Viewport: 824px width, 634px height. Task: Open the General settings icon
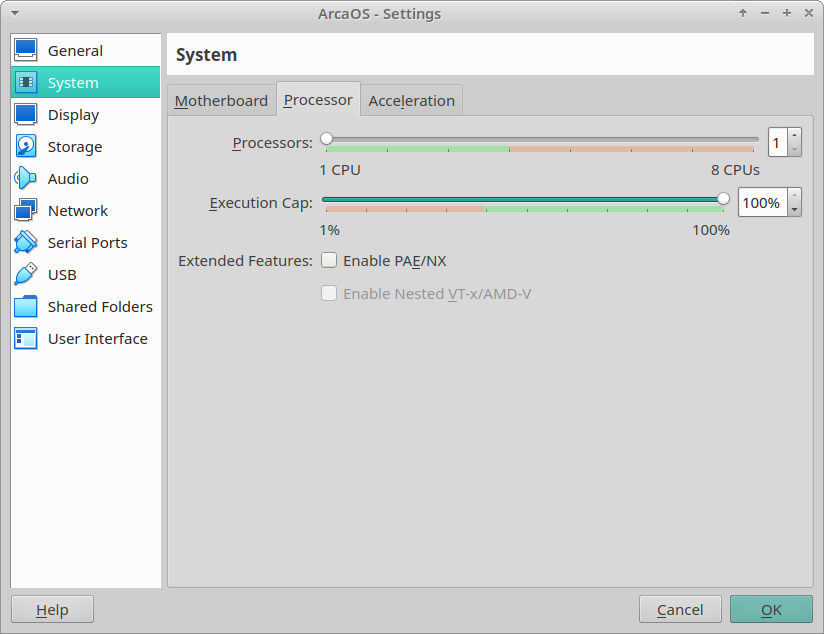(x=26, y=51)
